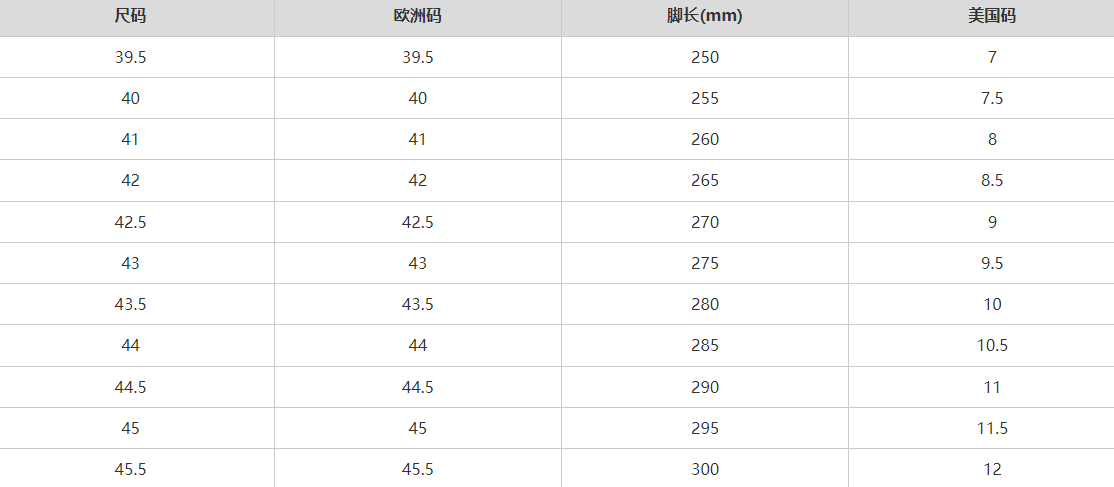Image resolution: width=1114 pixels, height=487 pixels.
Task: Select US size 10.5 cell
Action: tap(992, 345)
